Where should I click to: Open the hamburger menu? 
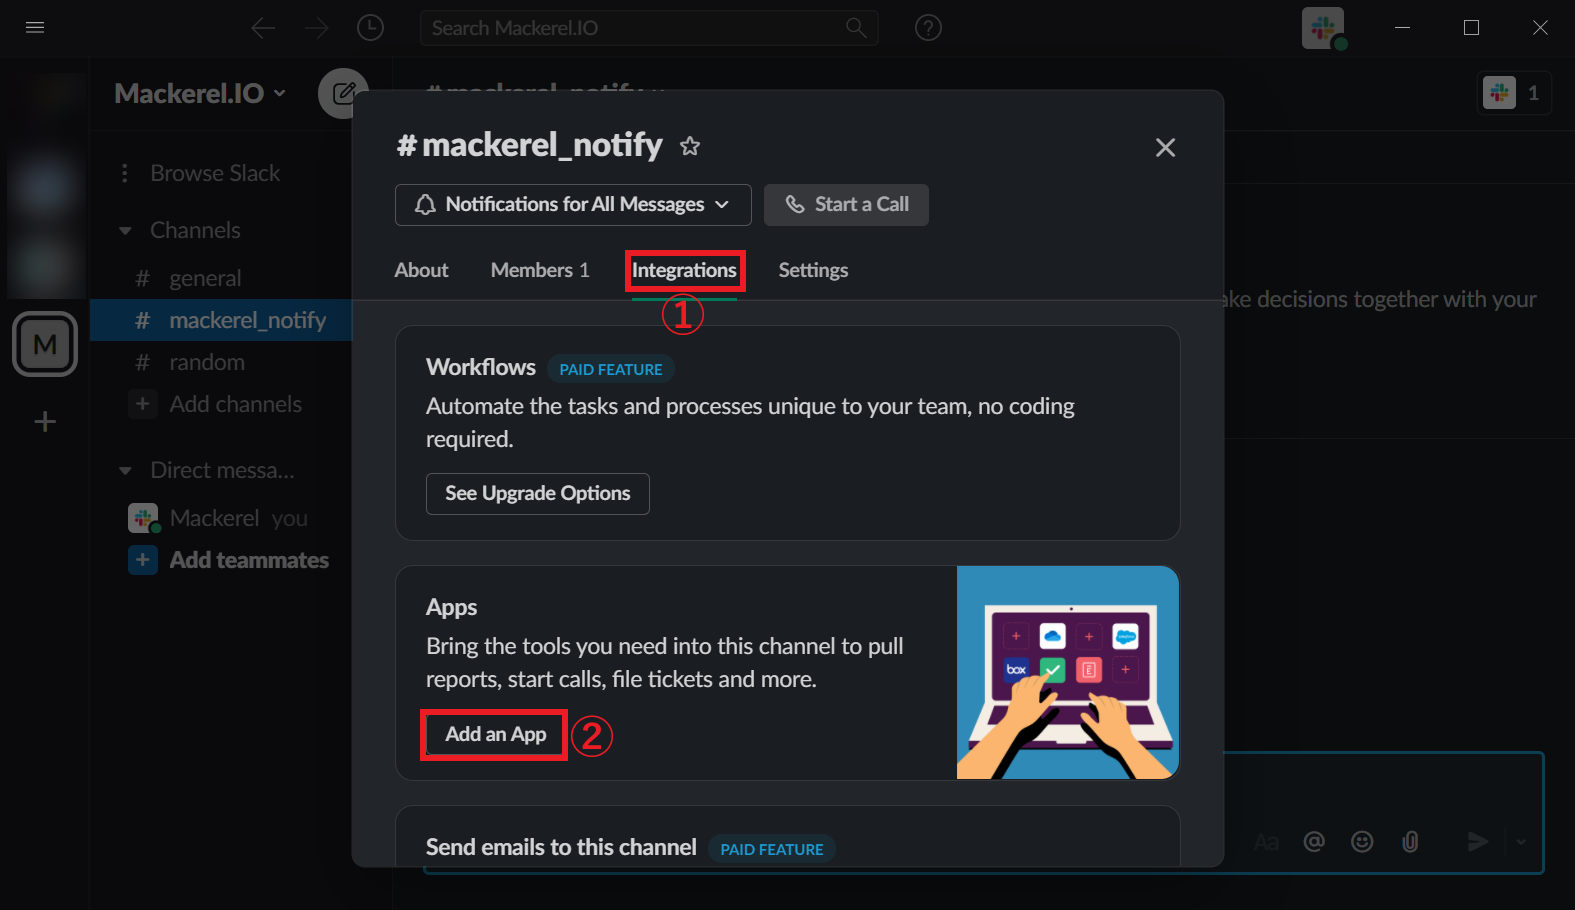[x=34, y=27]
